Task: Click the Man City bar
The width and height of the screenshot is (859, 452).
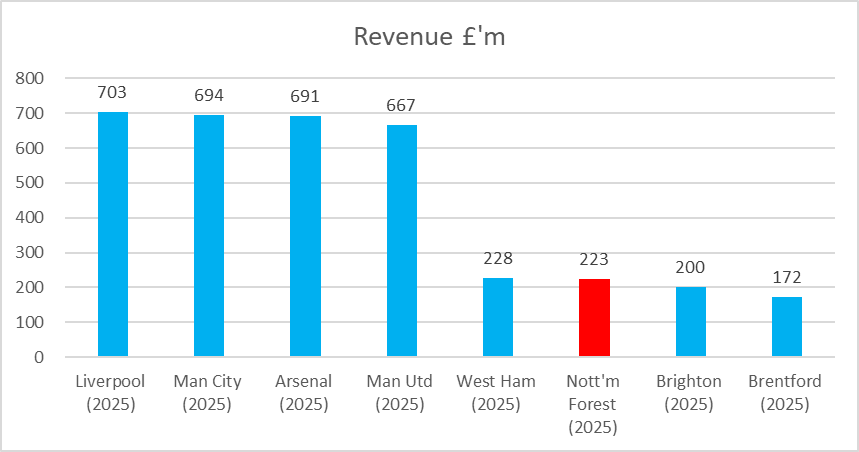Action: (209, 236)
